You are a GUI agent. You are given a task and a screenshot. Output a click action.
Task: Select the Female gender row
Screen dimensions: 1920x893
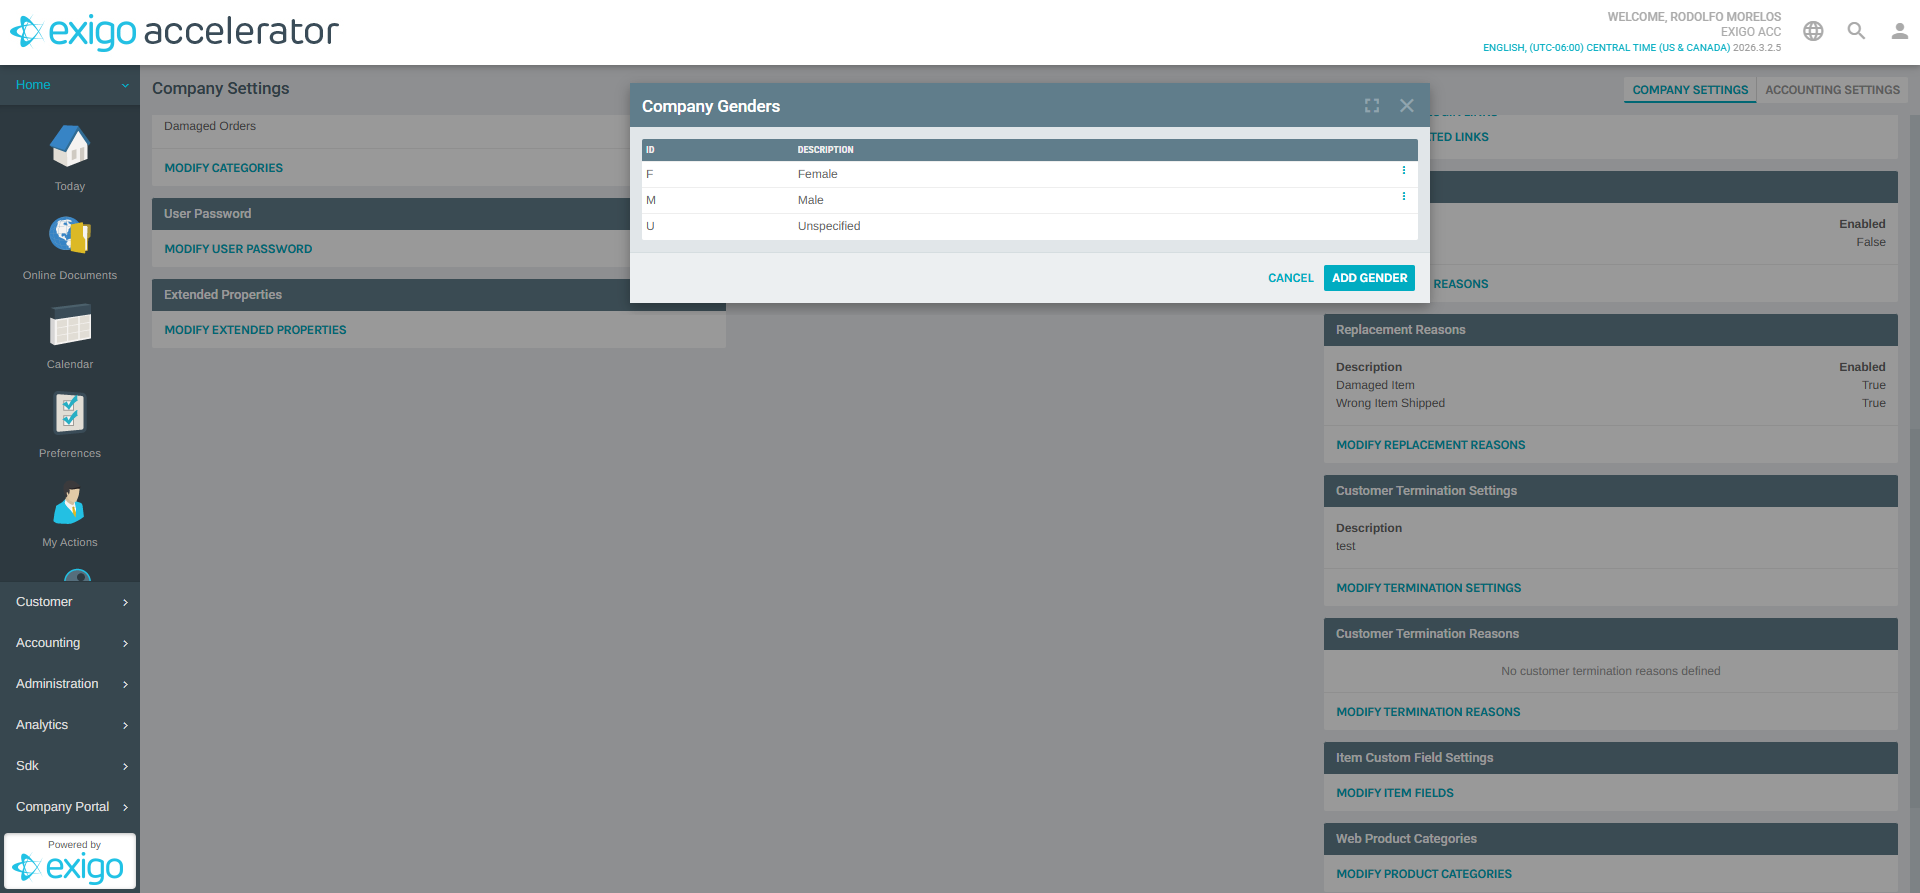pyautogui.click(x=1029, y=174)
